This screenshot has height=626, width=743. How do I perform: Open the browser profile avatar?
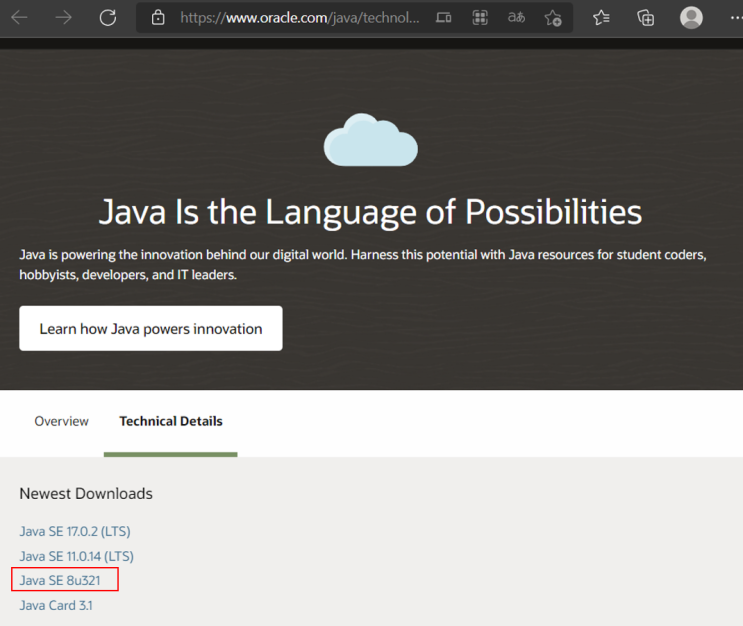(691, 18)
